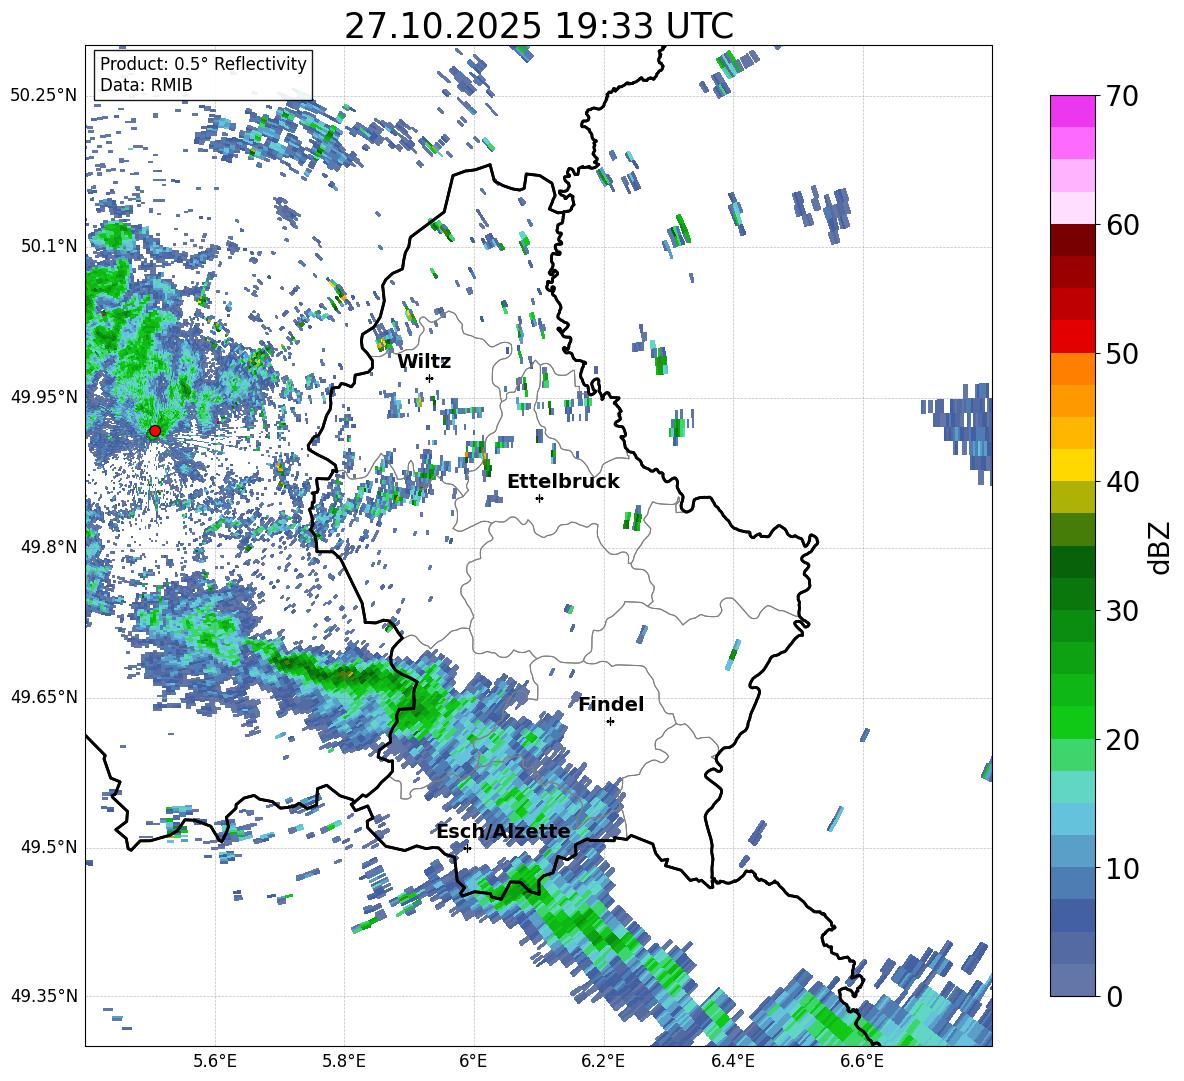Click the yellow colorbar segment above 40
Image resolution: width=1184 pixels, height=1081 pixels.
coord(1072,465)
